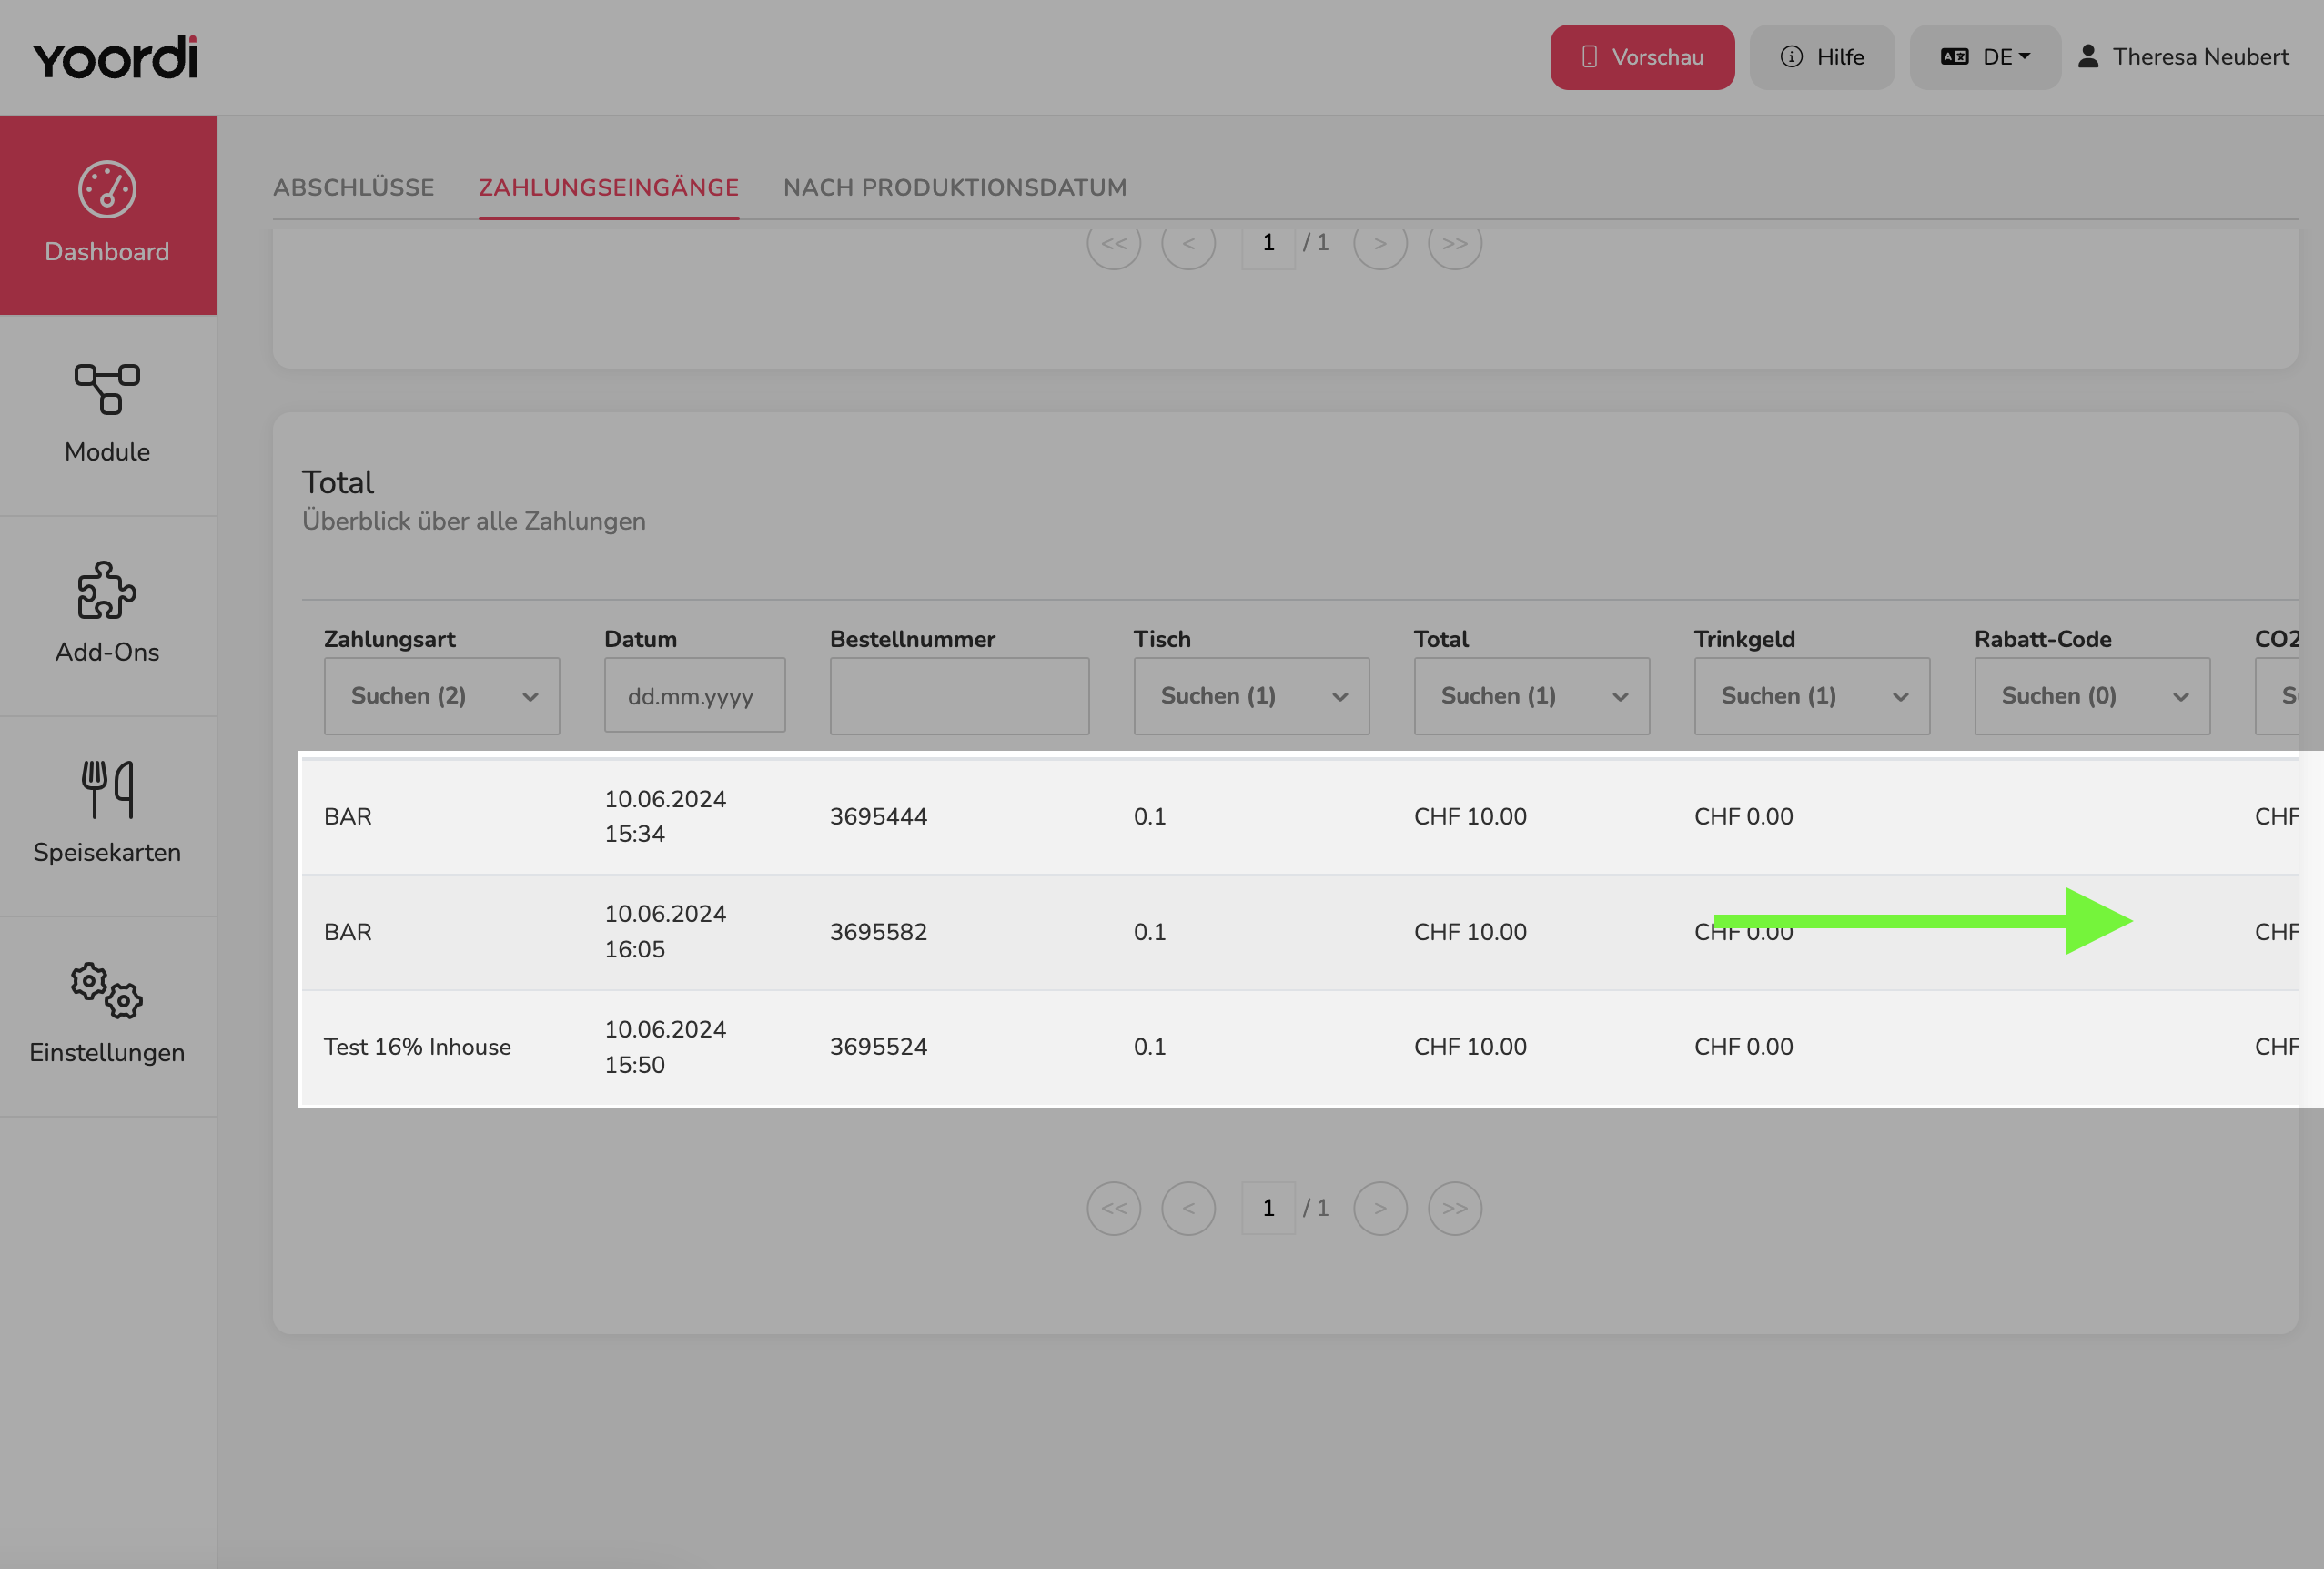The width and height of the screenshot is (2324, 1569).
Task: Open the DE language selector
Action: 1985,57
